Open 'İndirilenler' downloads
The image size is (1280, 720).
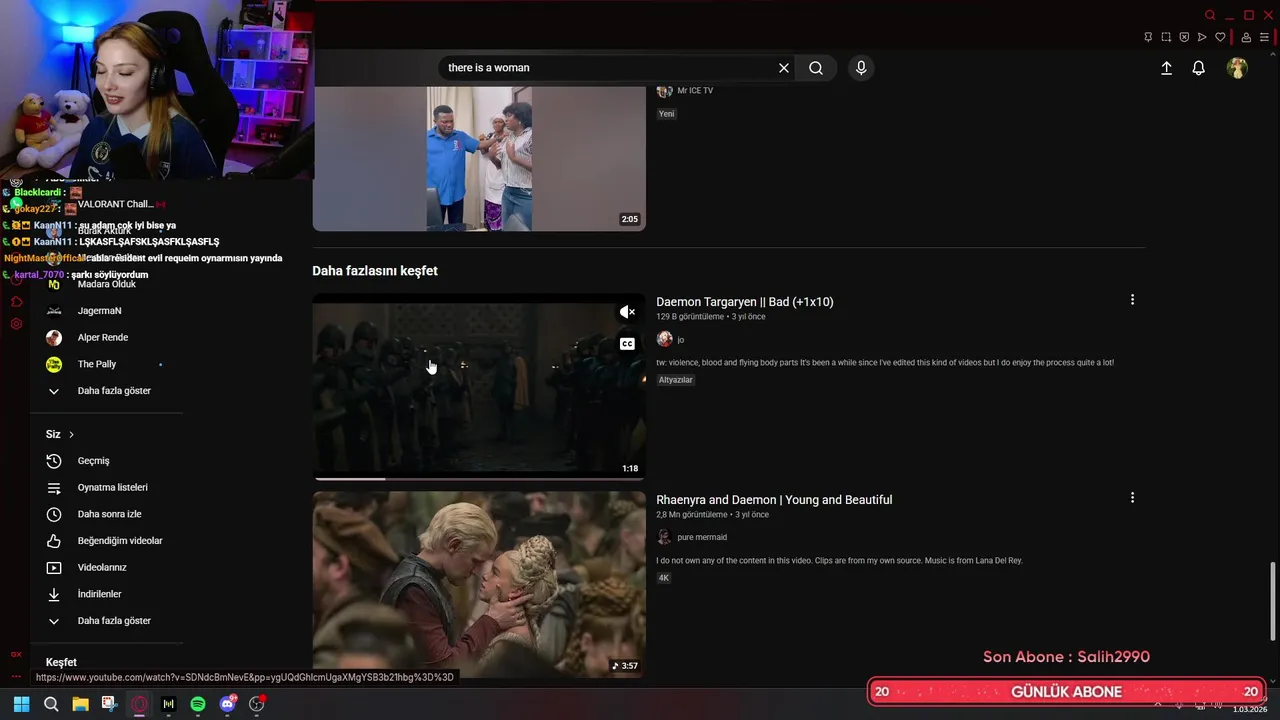pos(100,594)
